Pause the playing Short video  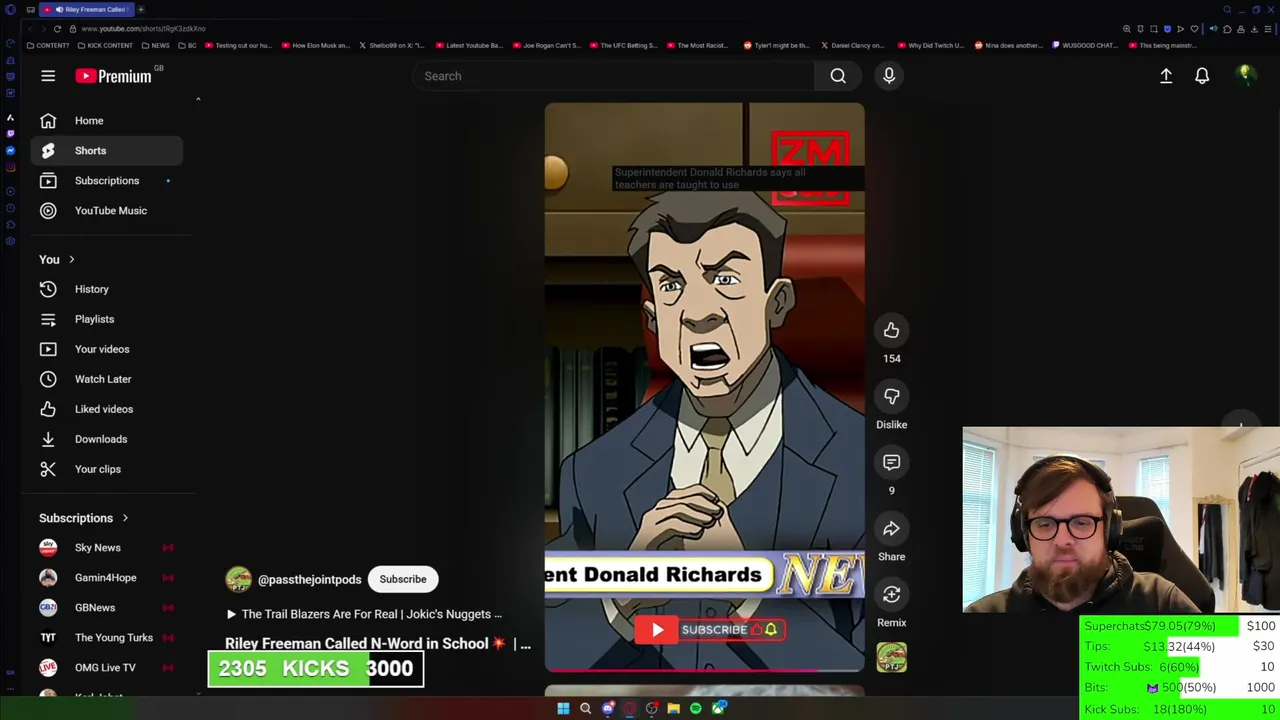(704, 385)
